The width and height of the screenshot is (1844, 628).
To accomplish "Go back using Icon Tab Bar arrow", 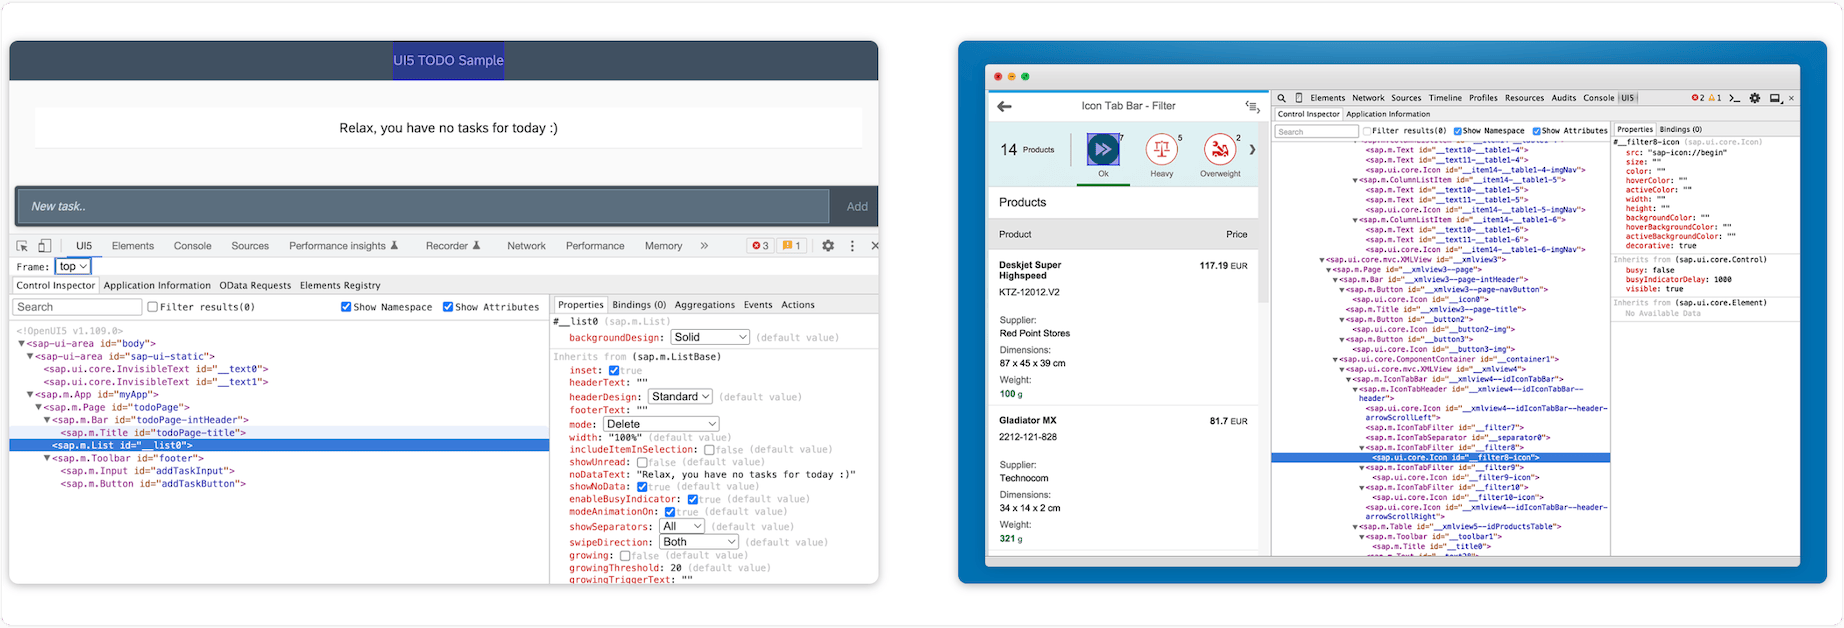I will [1004, 106].
